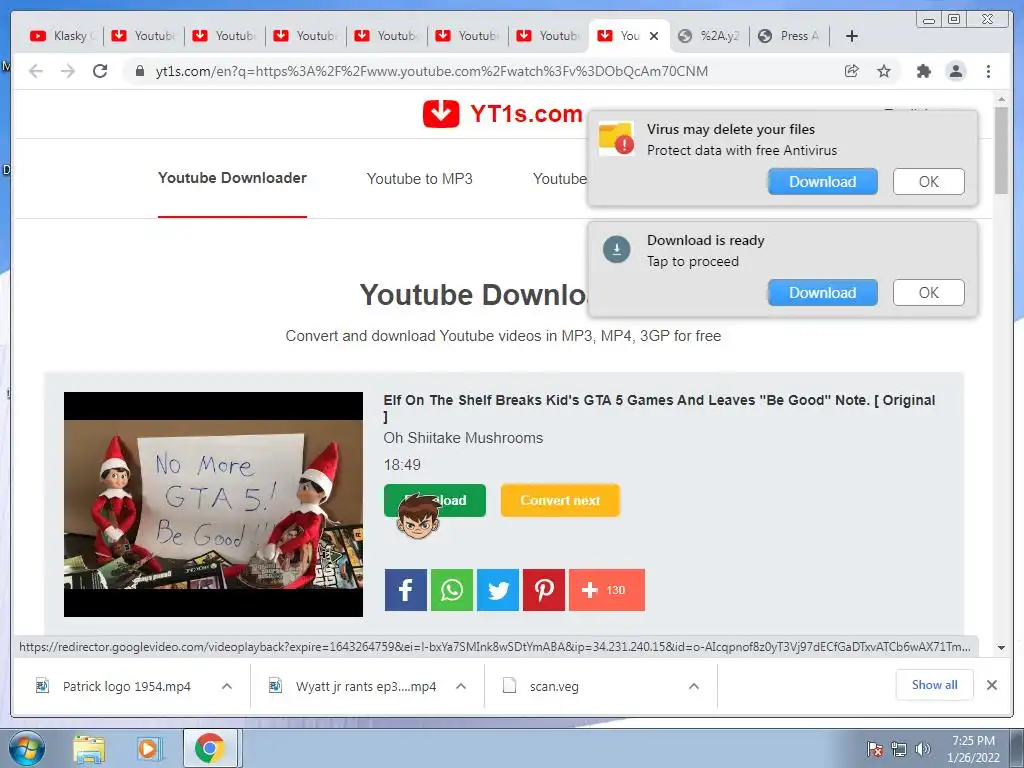Screen dimensions: 1024x768
Task: Click the page scrollbar thumb
Action: click(1001, 150)
